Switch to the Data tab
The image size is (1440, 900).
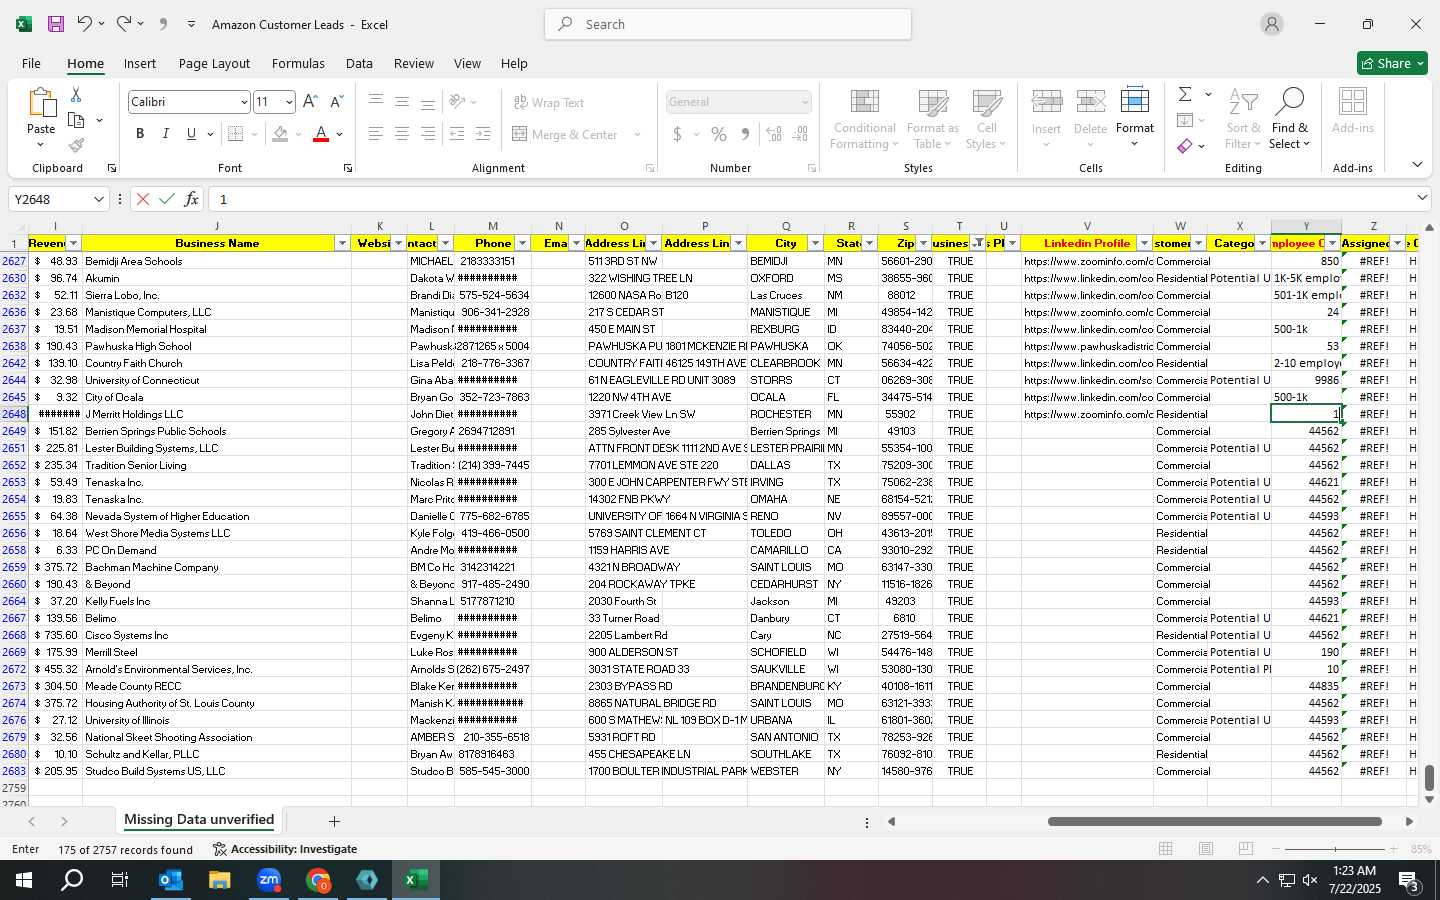(x=359, y=63)
